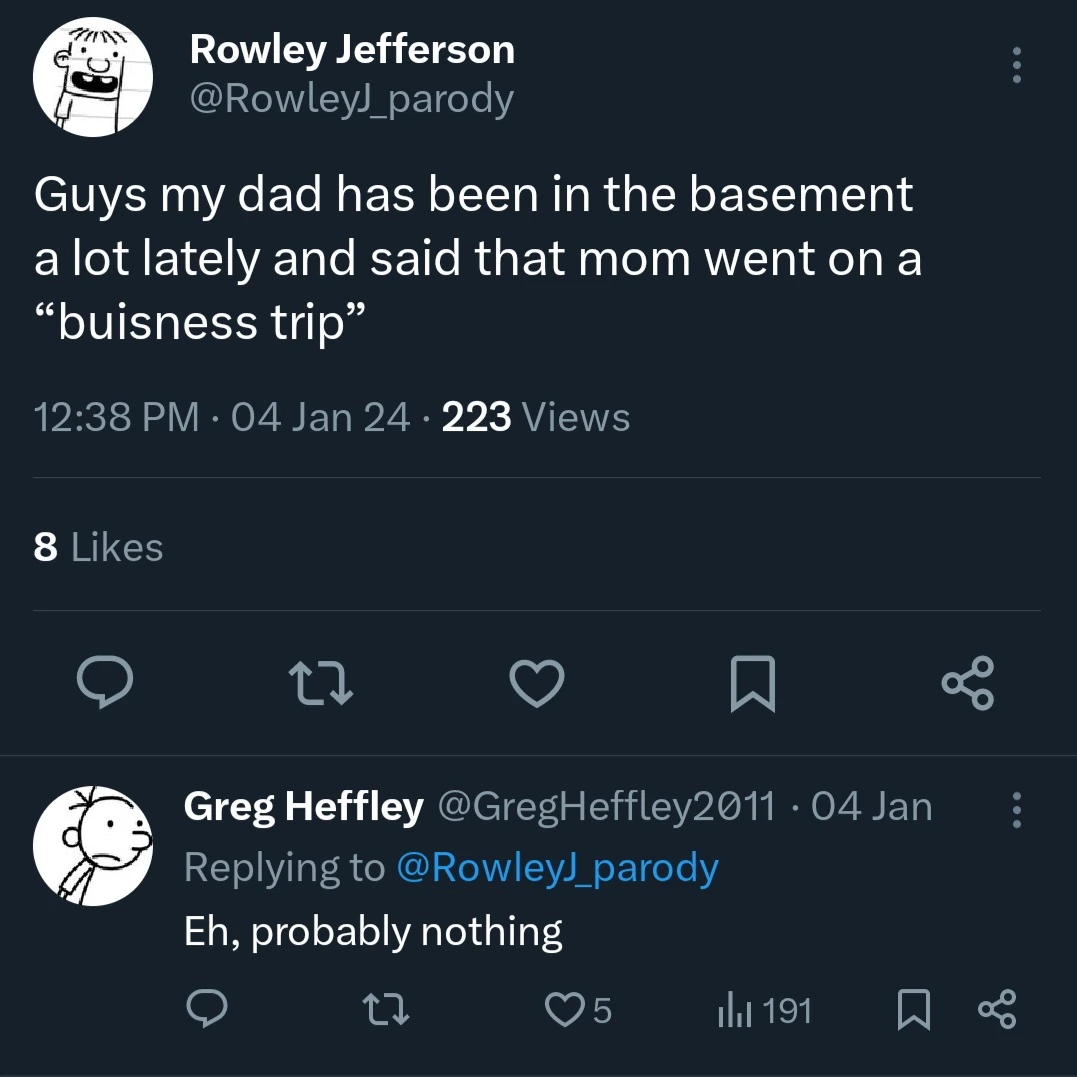1077x1077 pixels.
Task: Open Rowley's profile picture
Action: coord(92,75)
